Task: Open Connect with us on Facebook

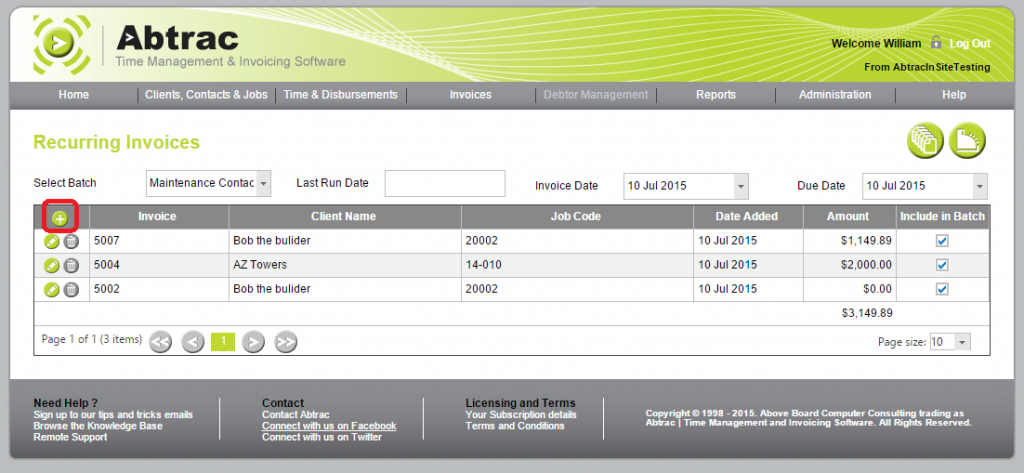Action: coord(329,426)
